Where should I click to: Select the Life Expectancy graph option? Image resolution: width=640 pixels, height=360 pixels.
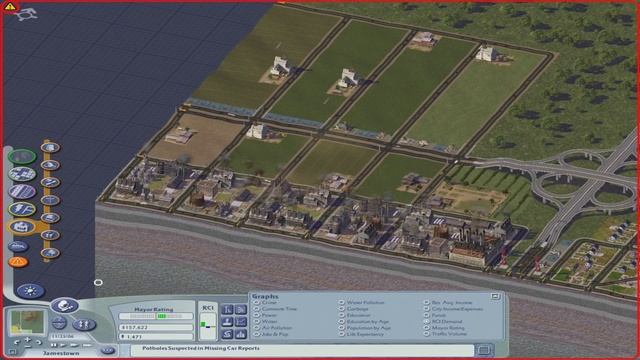click(342, 334)
